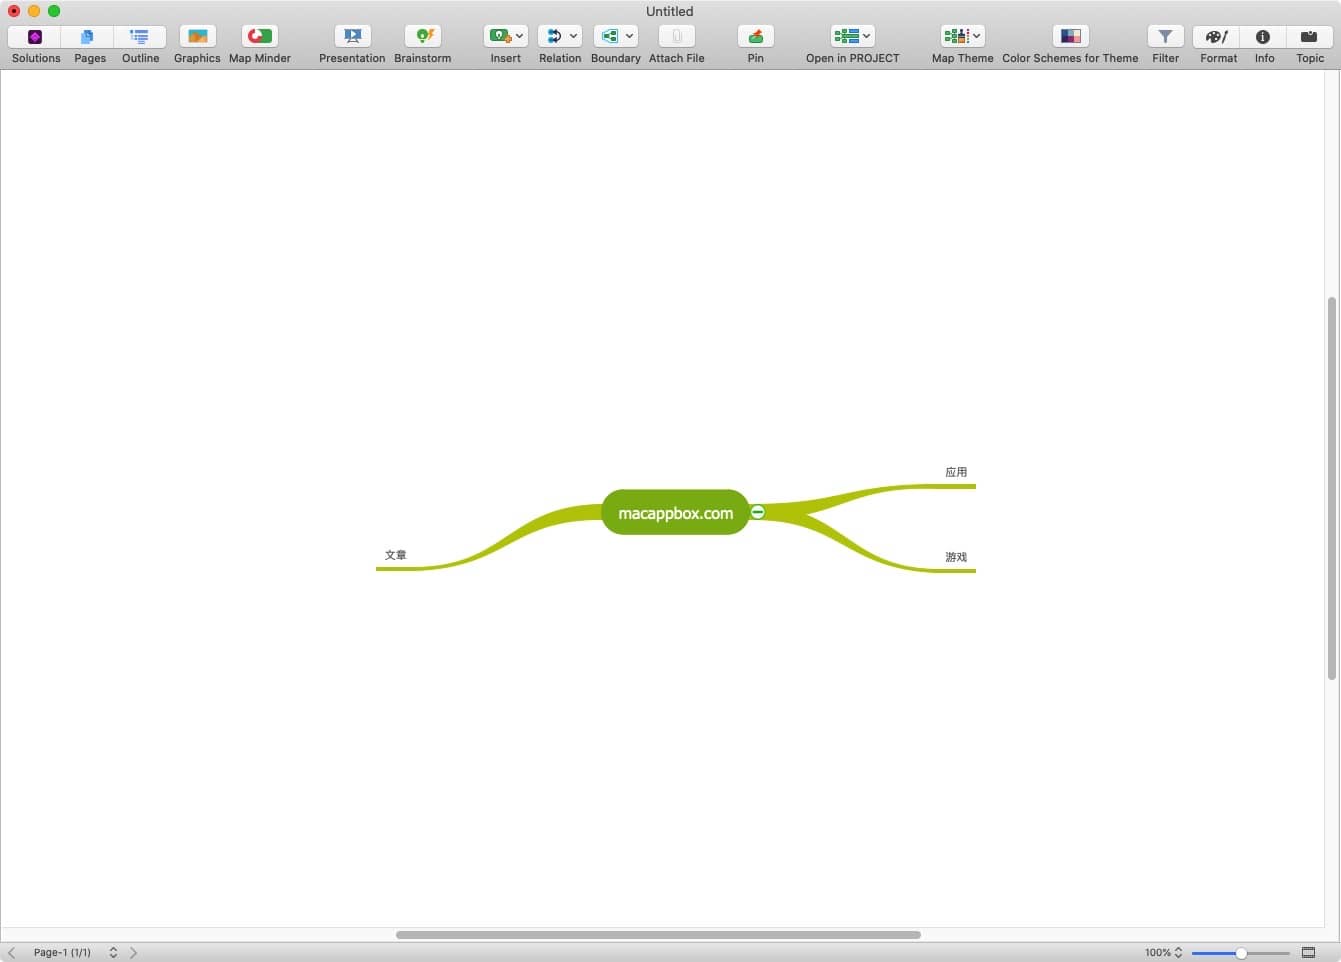
Task: Click the Relation icon
Action: 554,36
